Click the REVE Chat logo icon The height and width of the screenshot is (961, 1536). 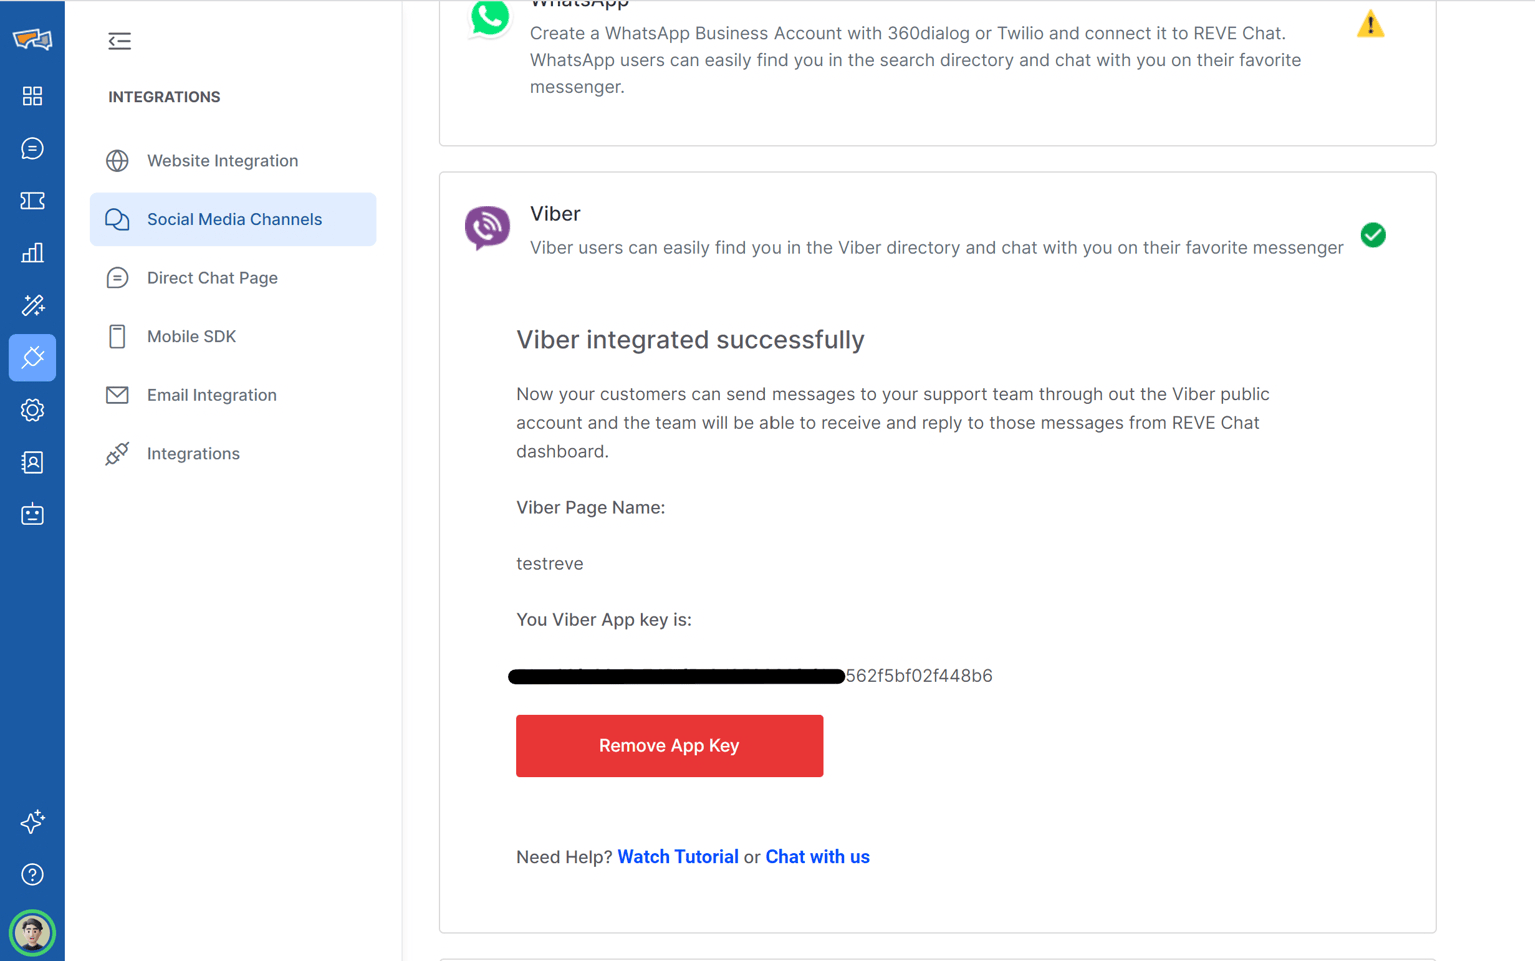point(32,39)
